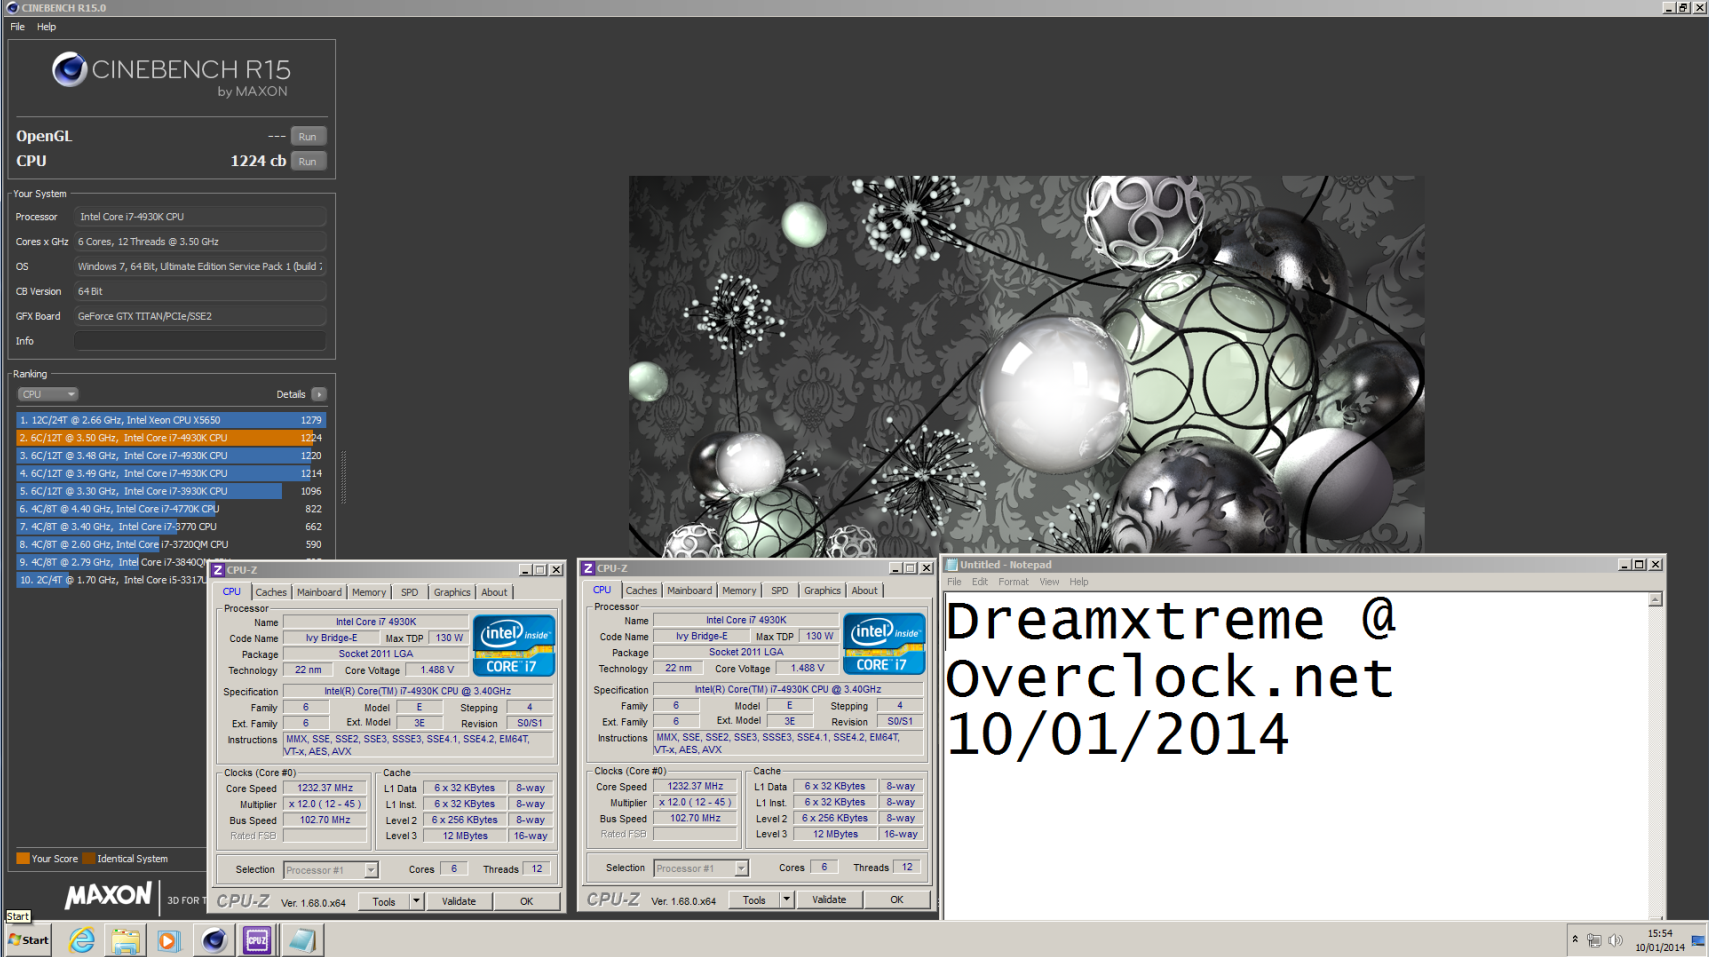This screenshot has width=1709, height=957.
Task: Click OK in left CPU-Z
Action: [526, 901]
